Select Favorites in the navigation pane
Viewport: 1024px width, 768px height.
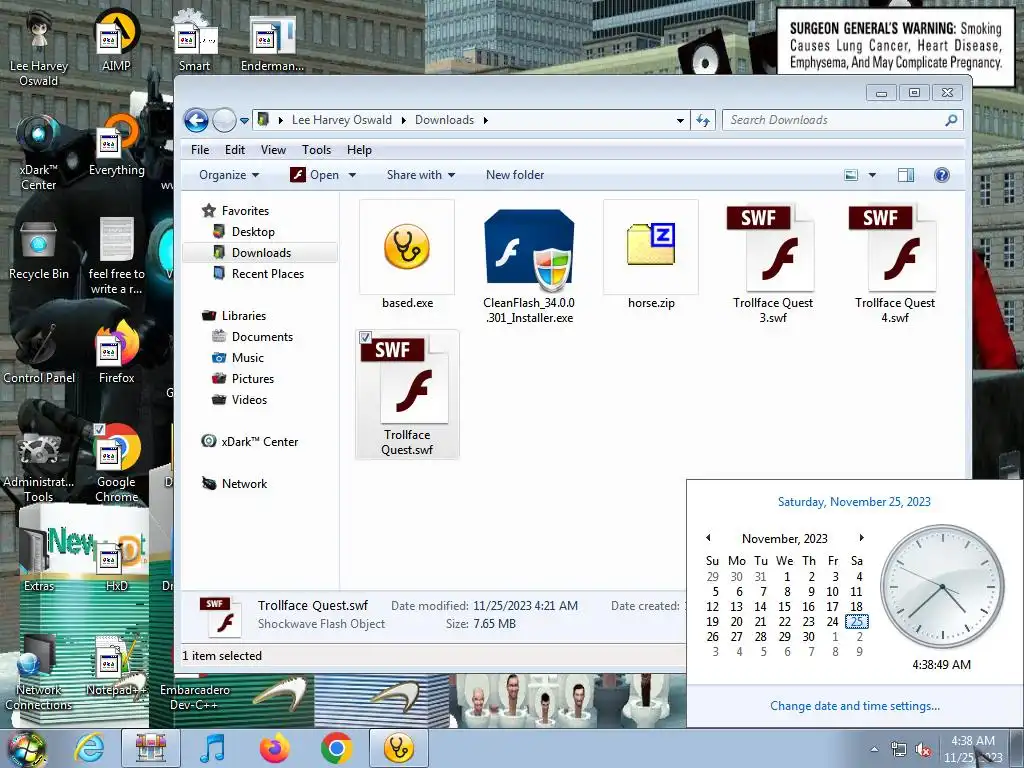[x=245, y=210]
